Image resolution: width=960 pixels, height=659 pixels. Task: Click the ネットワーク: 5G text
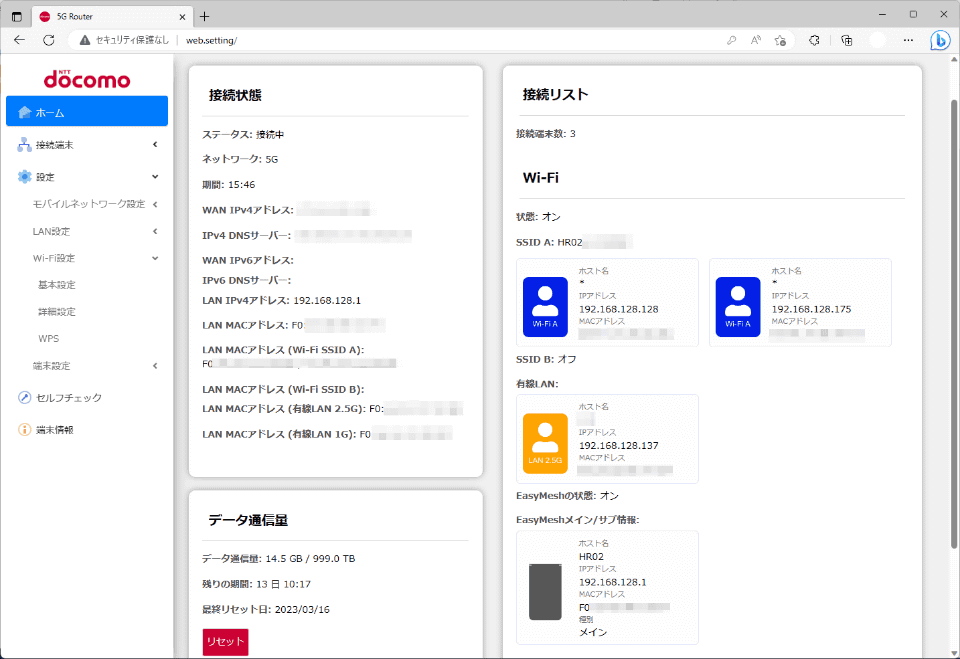pos(240,159)
